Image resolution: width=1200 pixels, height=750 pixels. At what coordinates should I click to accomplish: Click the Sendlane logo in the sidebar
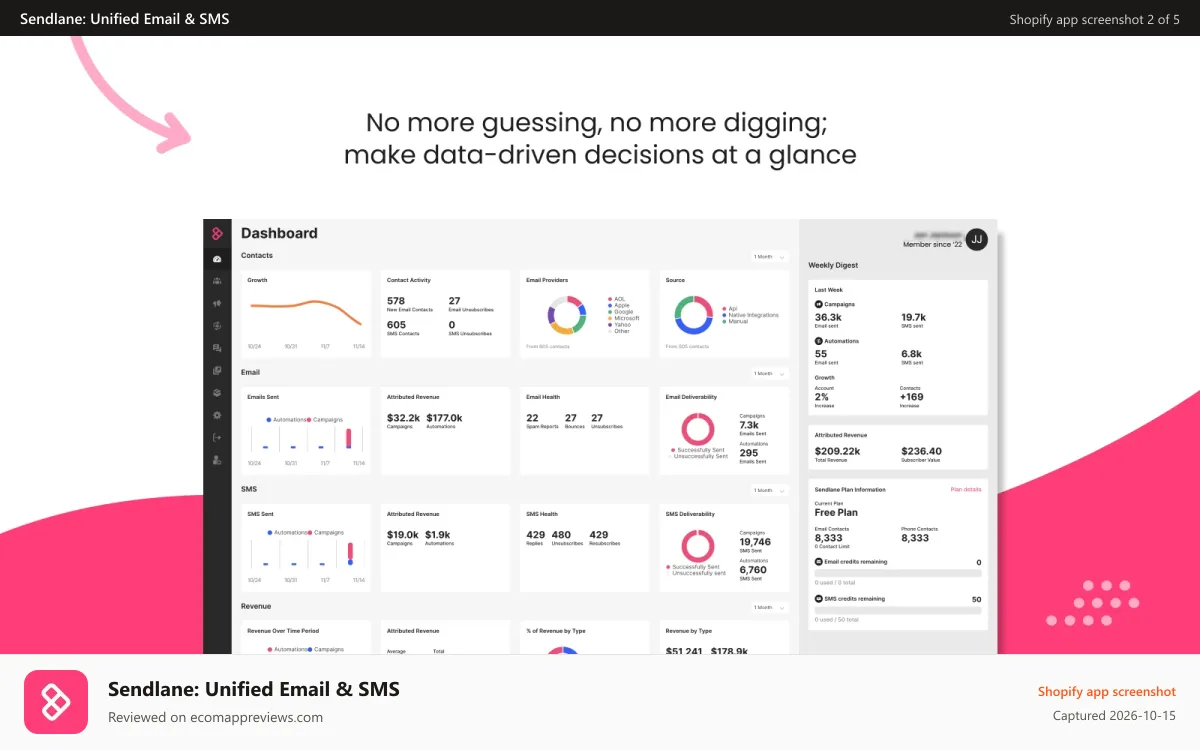[217, 233]
